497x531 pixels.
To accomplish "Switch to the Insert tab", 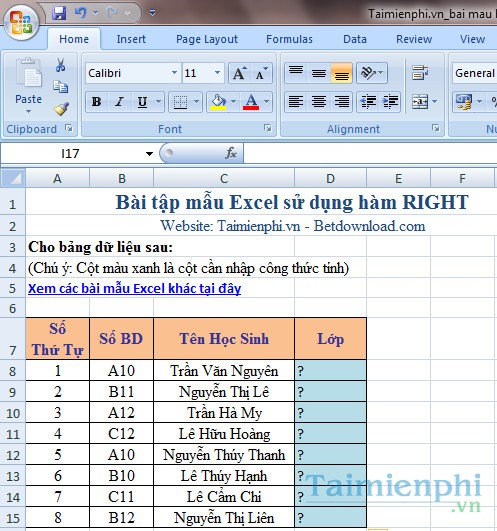I will [x=131, y=39].
